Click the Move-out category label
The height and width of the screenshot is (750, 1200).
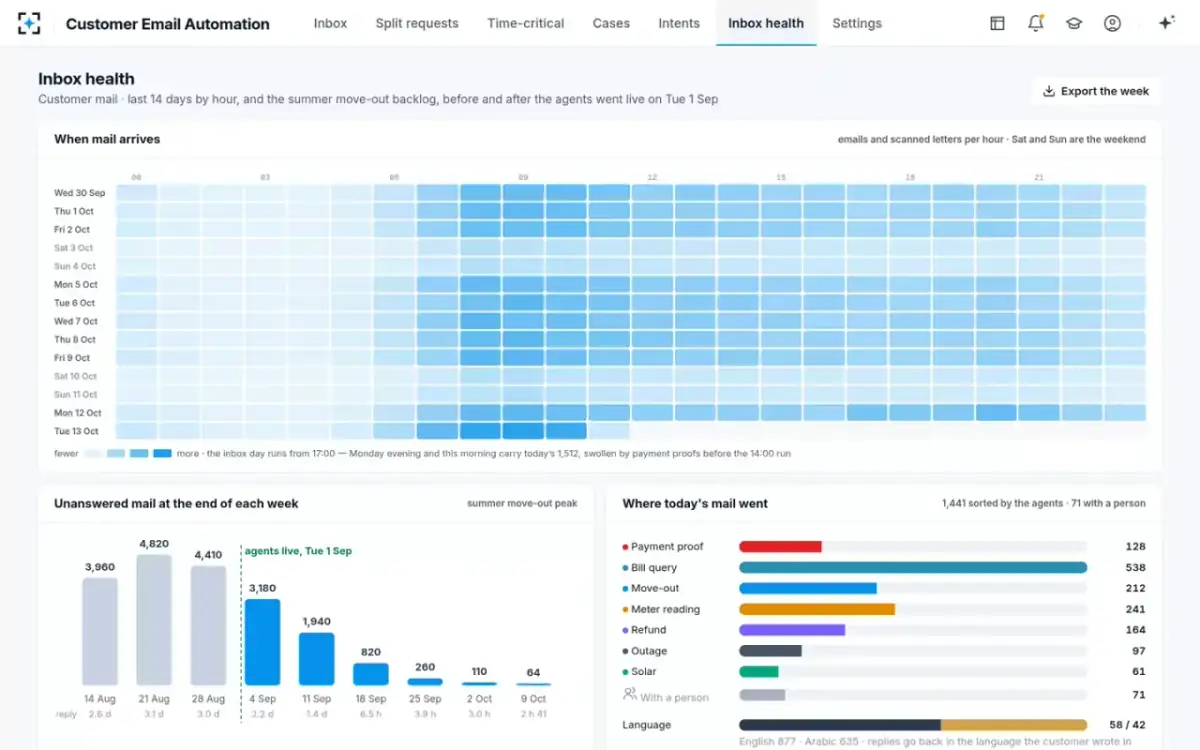coord(655,589)
